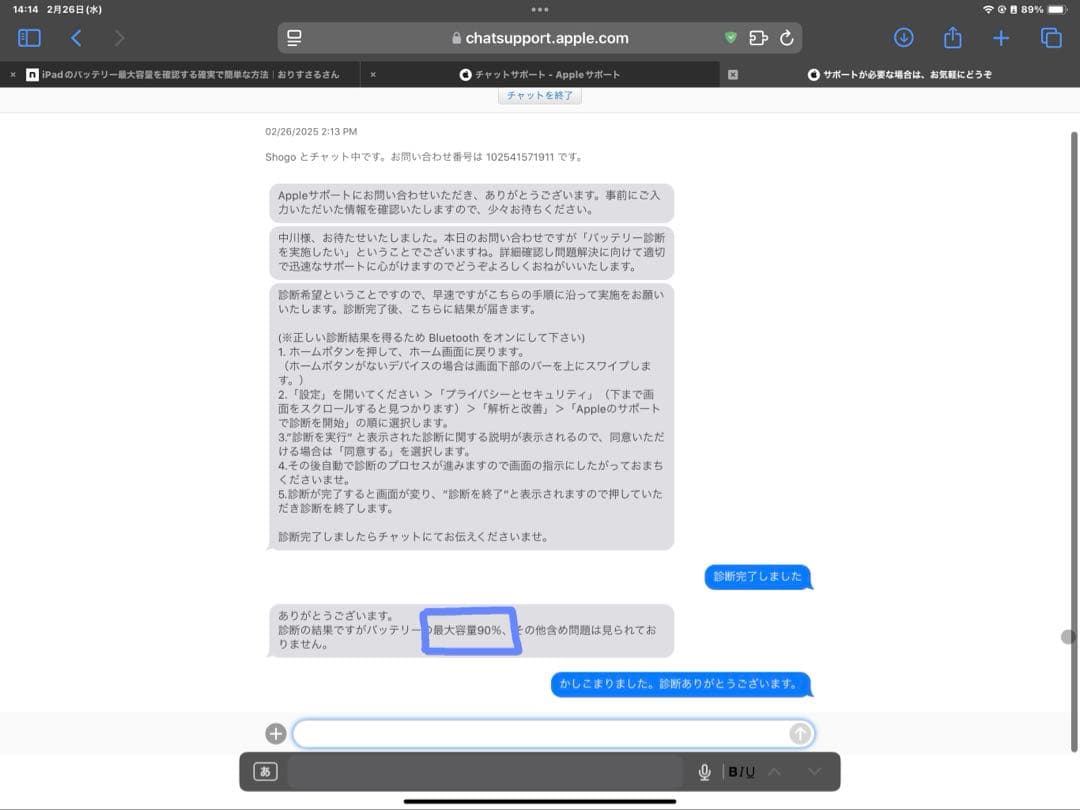Click the チャットを終了 button
Screen dimensions: 1080x810
539,95
